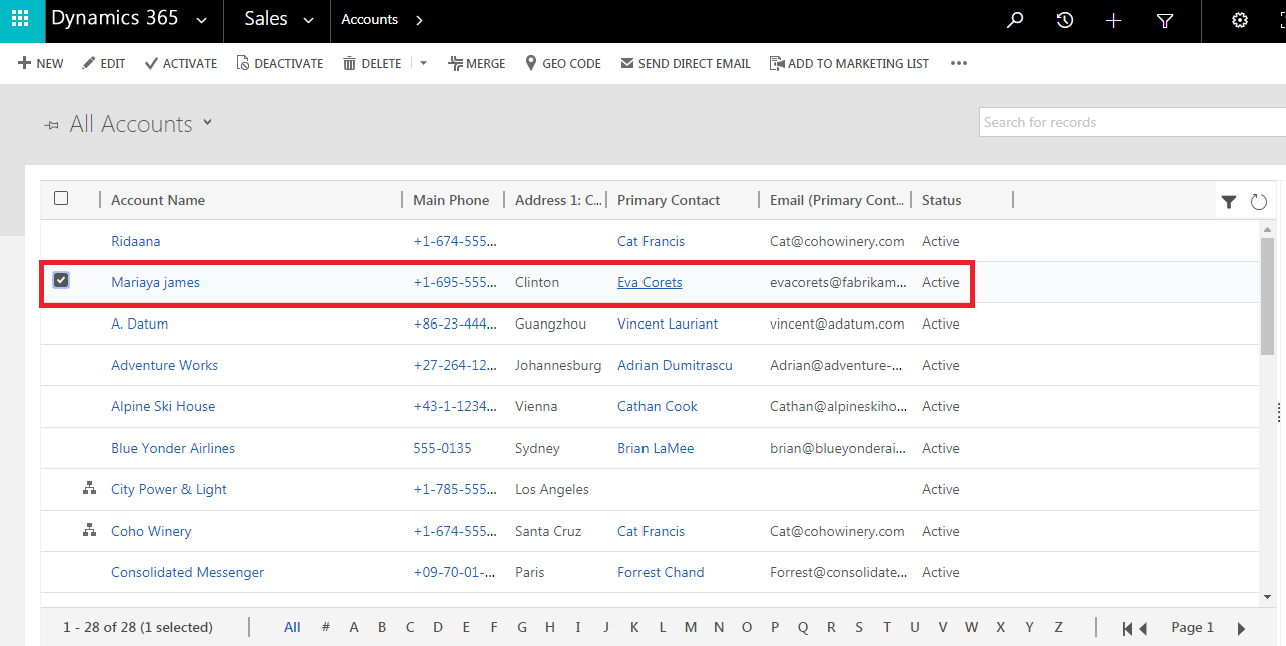This screenshot has height=646, width=1286.
Task: Open hierarchy icon for City Power & Light
Action: tap(89, 489)
